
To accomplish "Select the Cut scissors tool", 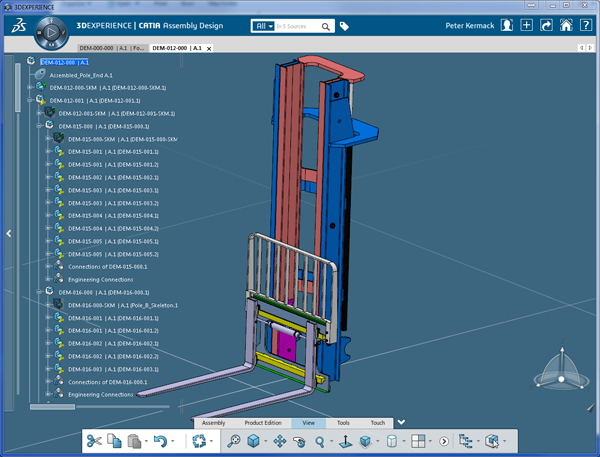I will [x=94, y=441].
